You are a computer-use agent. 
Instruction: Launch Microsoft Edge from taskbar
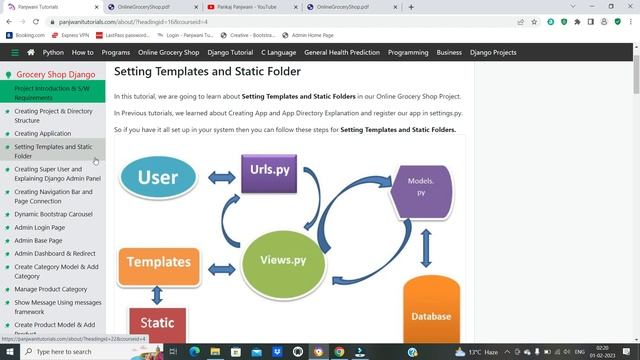coord(194,351)
